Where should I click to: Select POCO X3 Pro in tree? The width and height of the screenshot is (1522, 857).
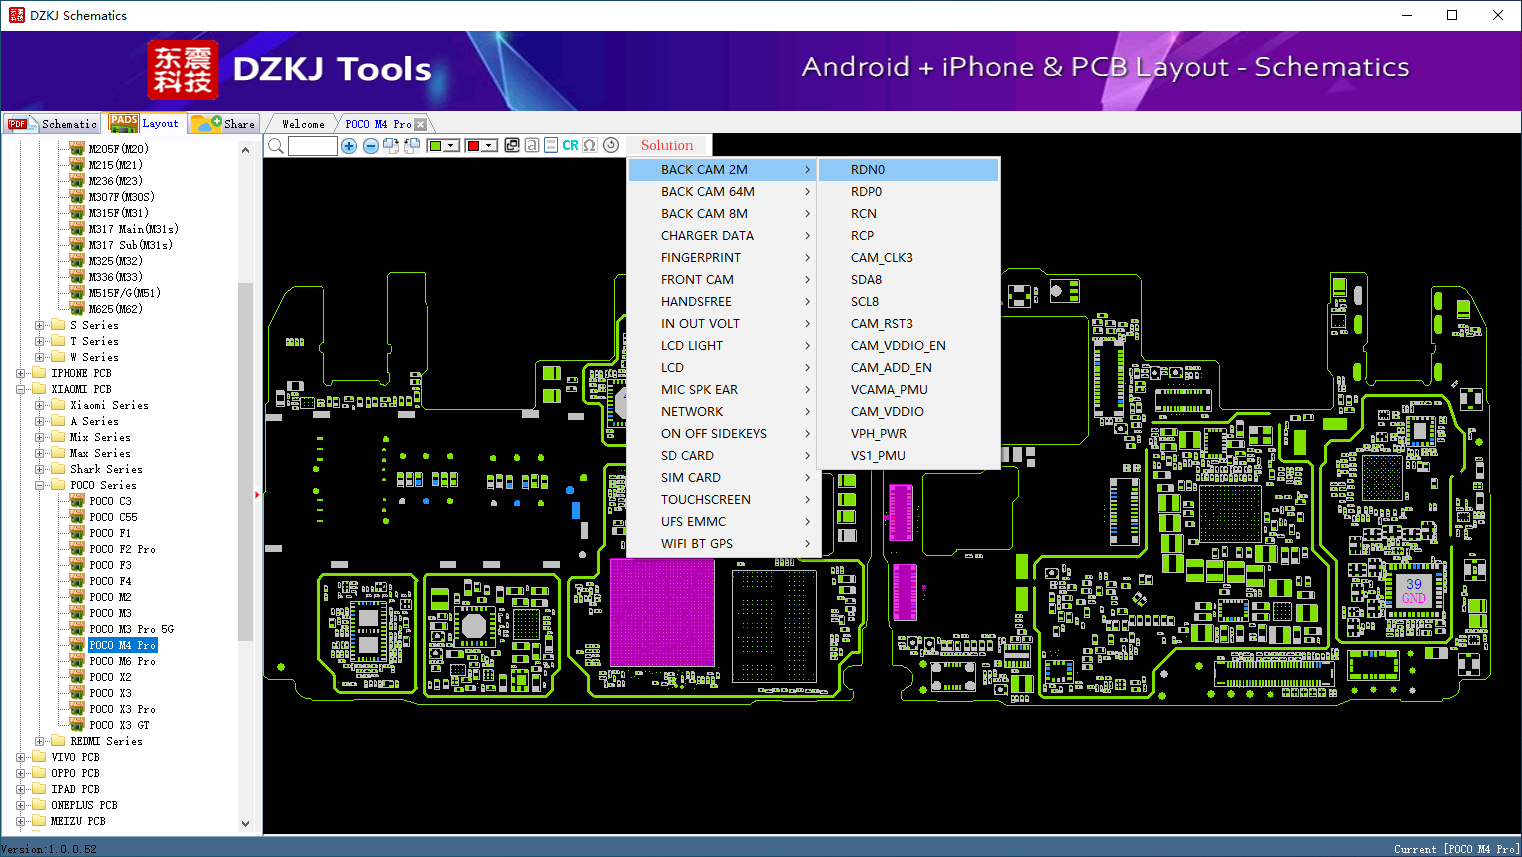pos(122,709)
